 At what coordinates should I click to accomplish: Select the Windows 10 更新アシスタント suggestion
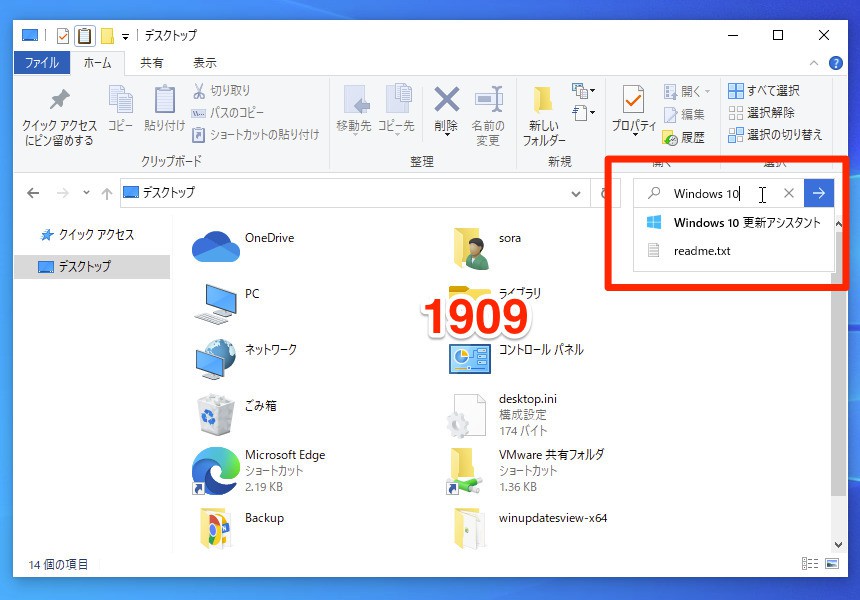tap(734, 223)
